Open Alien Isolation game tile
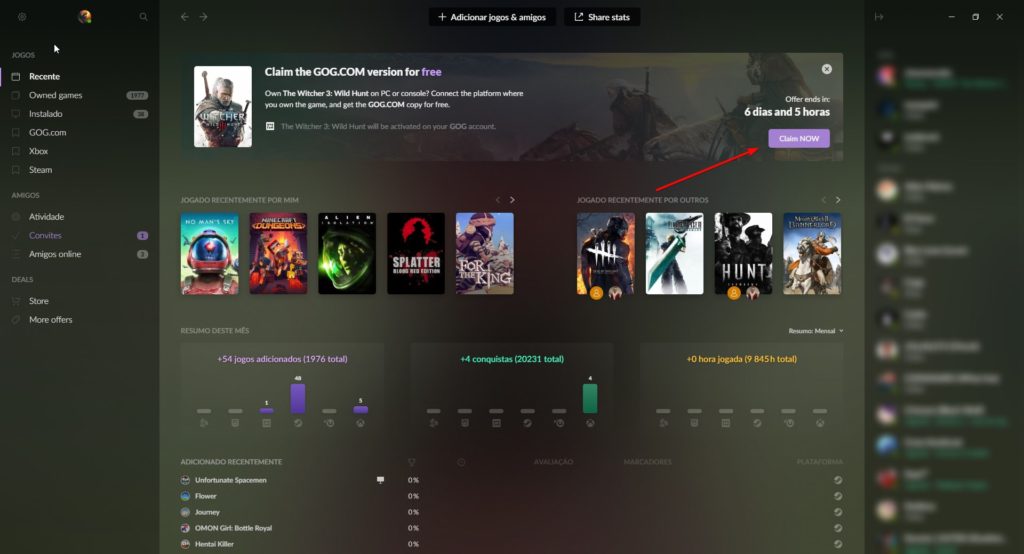 click(x=347, y=253)
